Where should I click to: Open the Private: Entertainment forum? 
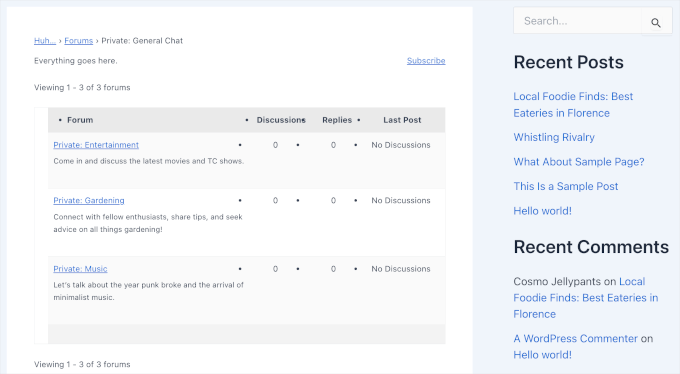click(x=96, y=145)
